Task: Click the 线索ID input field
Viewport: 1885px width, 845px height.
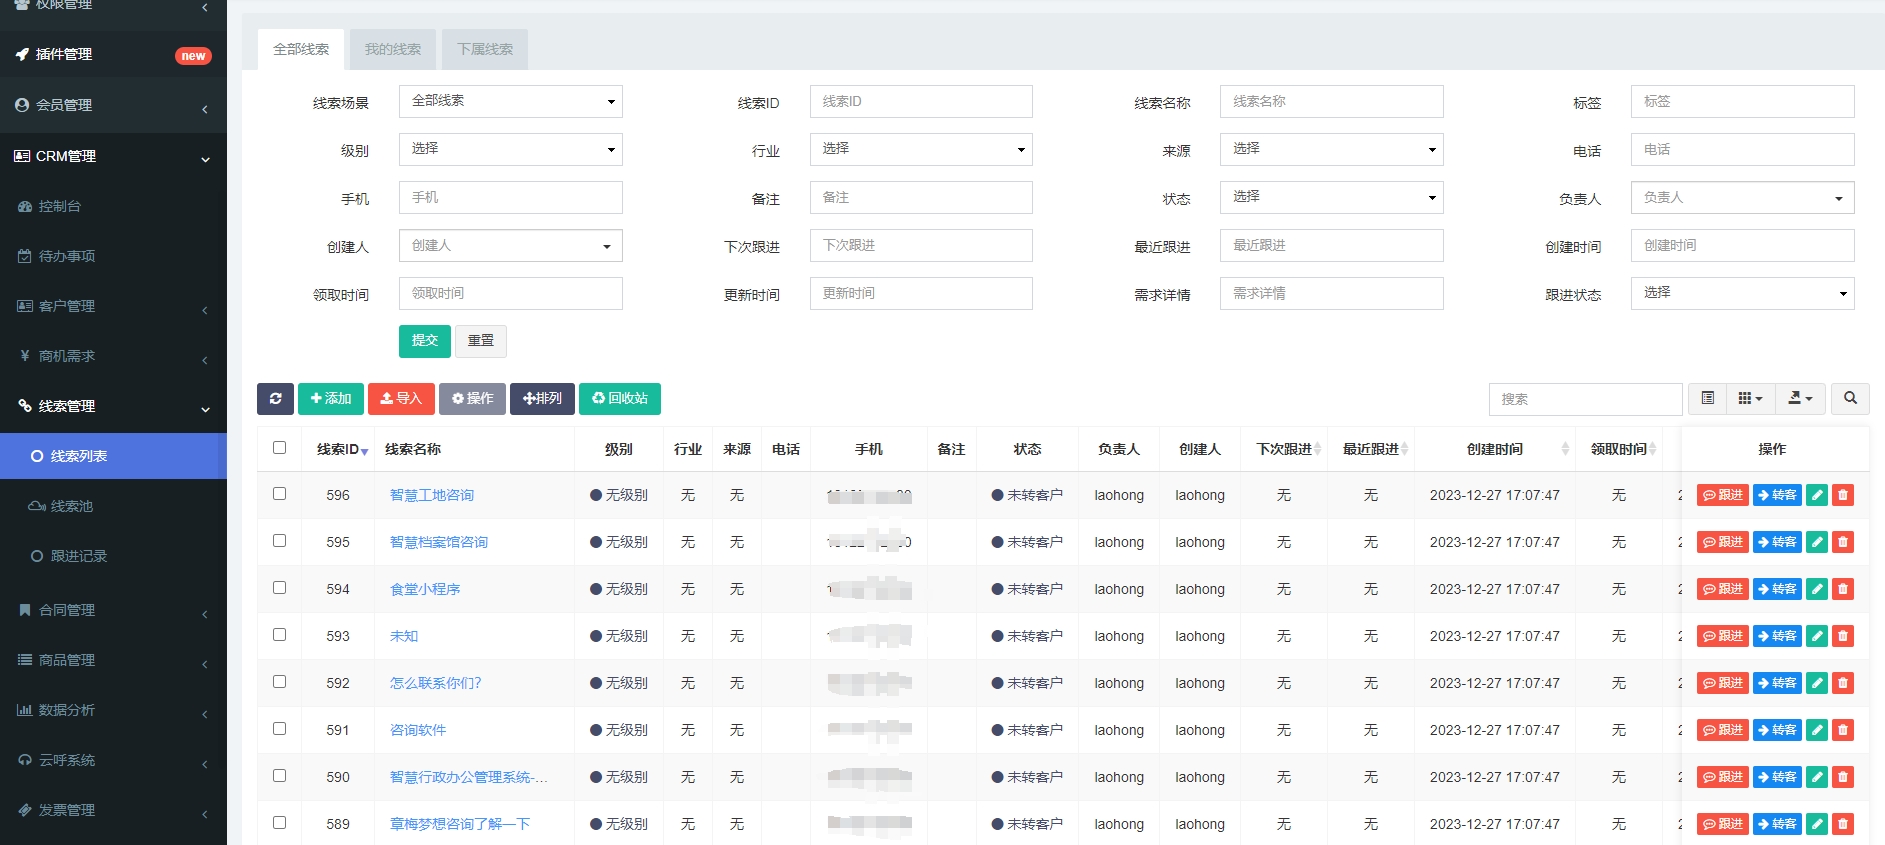Action: pyautogui.click(x=921, y=101)
